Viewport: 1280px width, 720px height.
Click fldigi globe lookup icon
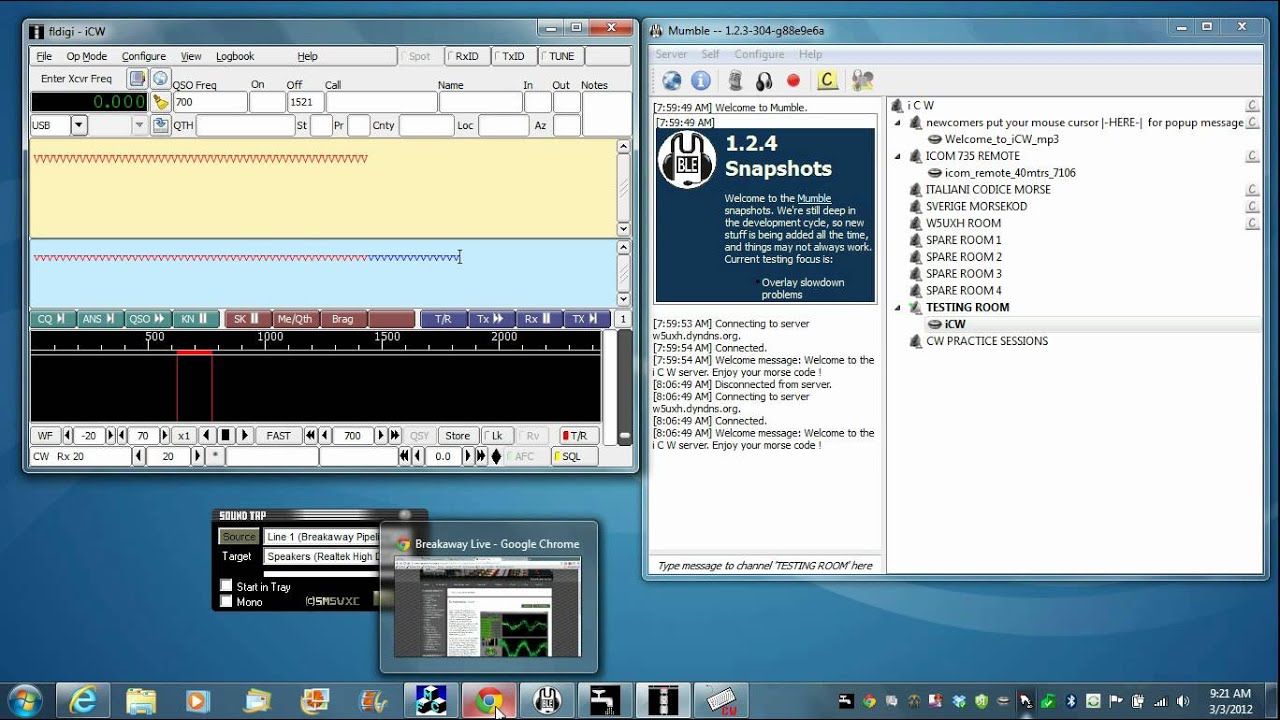(x=160, y=78)
